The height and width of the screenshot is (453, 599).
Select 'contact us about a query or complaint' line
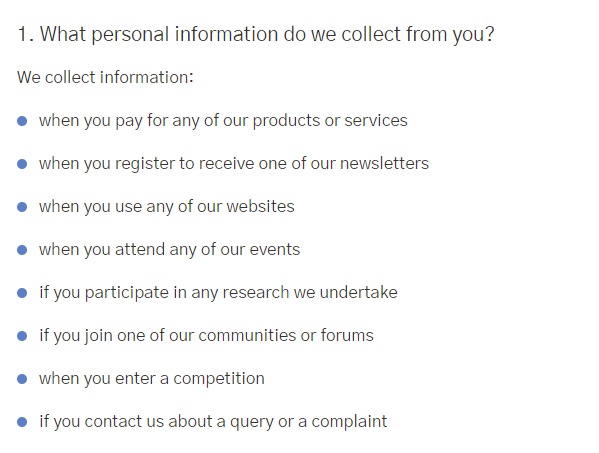[x=213, y=422]
